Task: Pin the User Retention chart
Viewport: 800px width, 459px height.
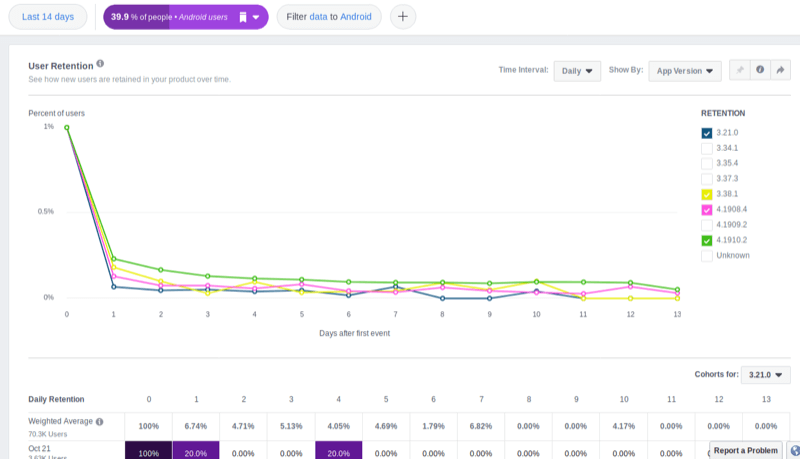Action: pos(740,70)
